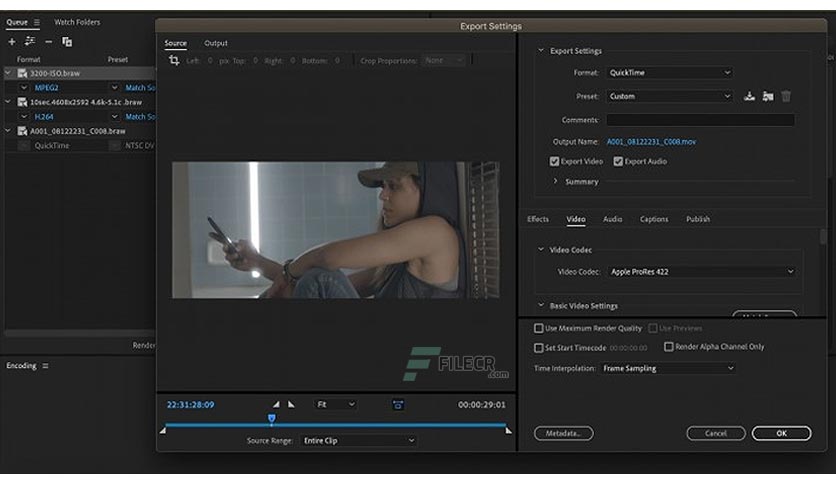Open Crop Proportions None dropdown
Screen dimensions: 836x484
(444, 61)
